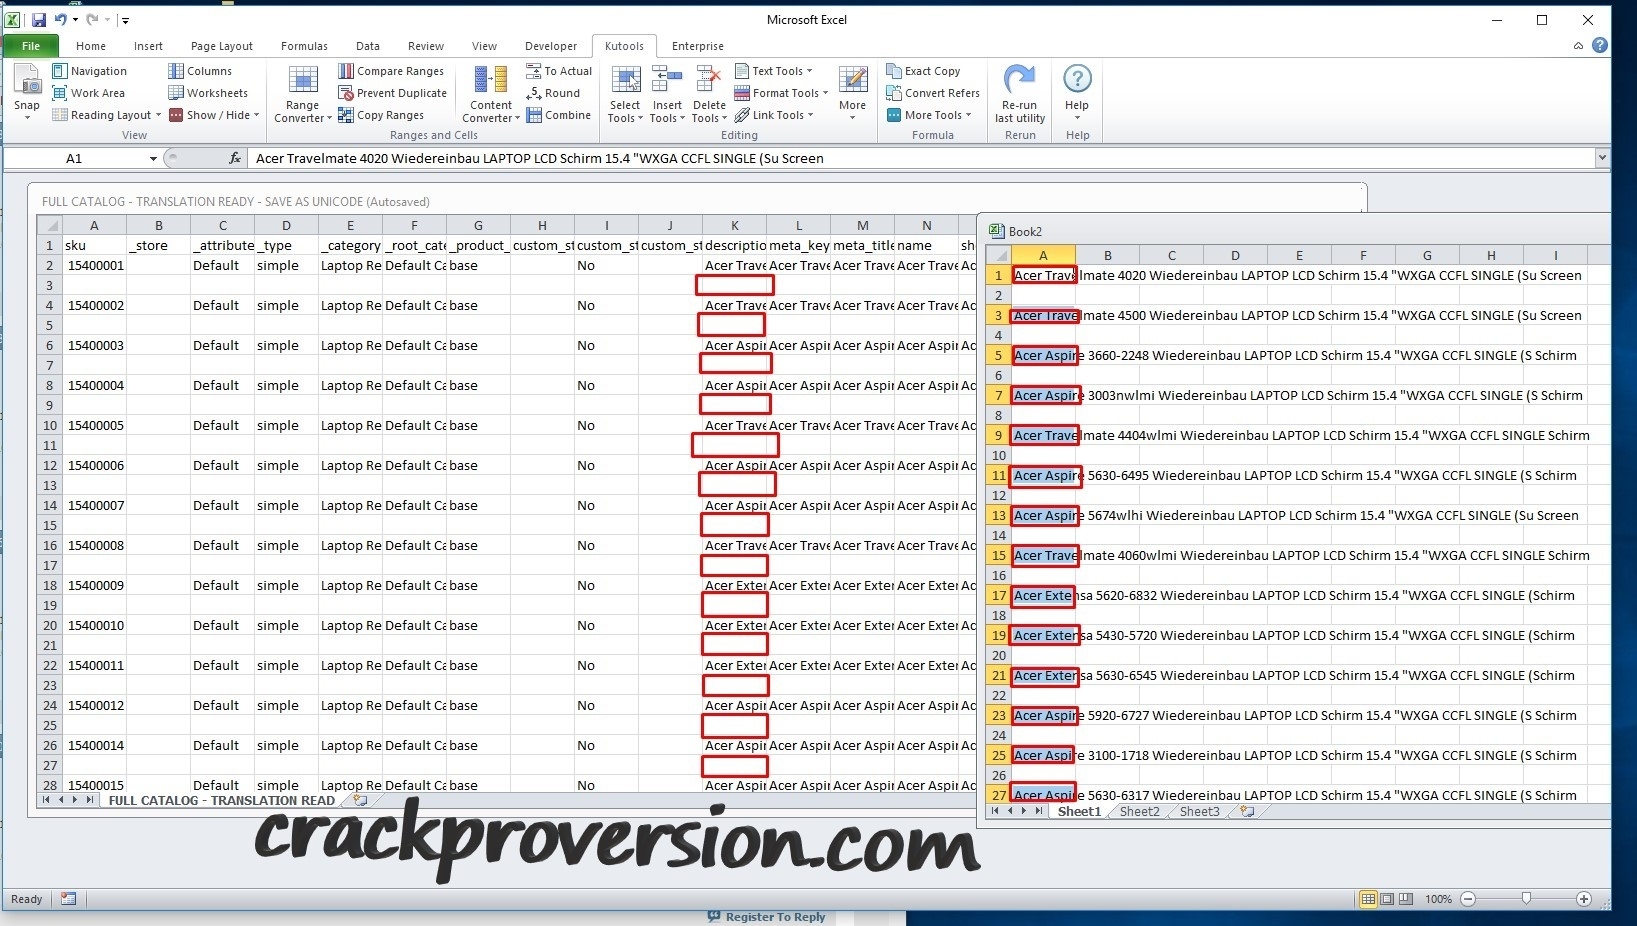Switch to Page Layout view in status bar
The width and height of the screenshot is (1637, 926).
(x=1387, y=899)
